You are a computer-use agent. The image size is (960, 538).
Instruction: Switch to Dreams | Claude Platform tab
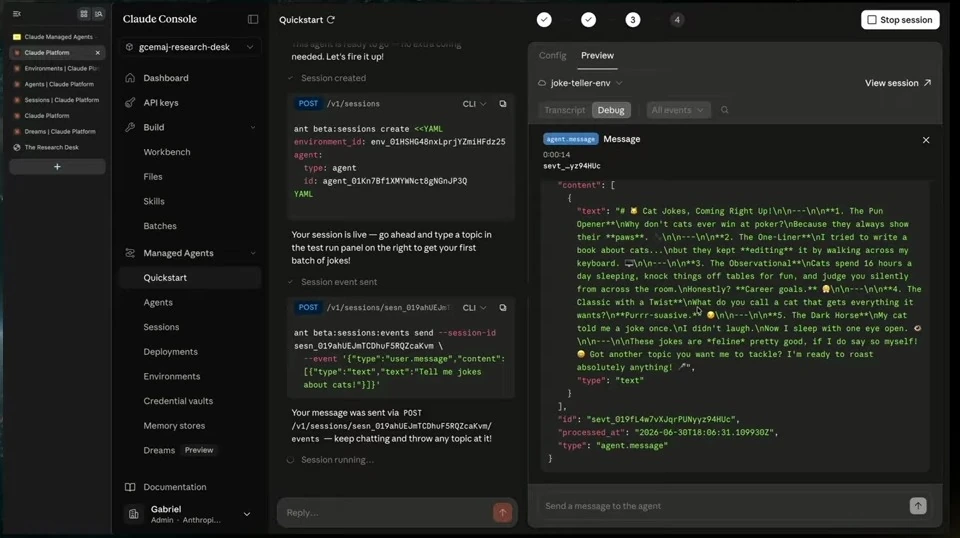click(57, 132)
